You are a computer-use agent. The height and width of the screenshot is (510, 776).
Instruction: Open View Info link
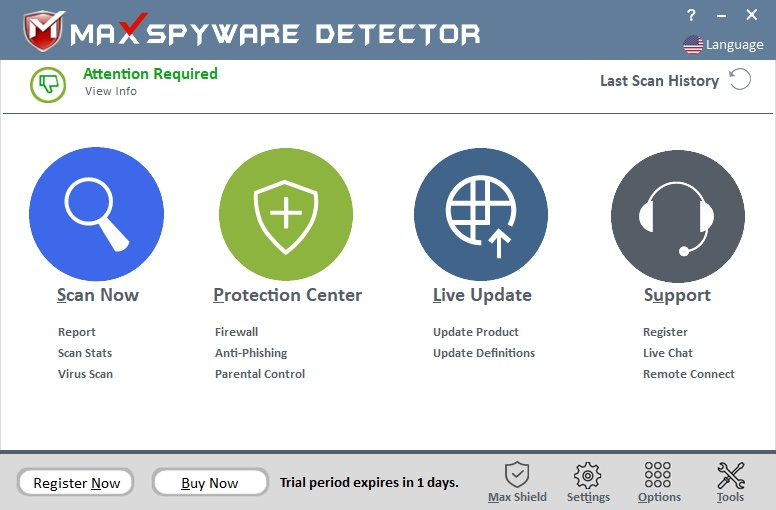pyautogui.click(x=111, y=91)
